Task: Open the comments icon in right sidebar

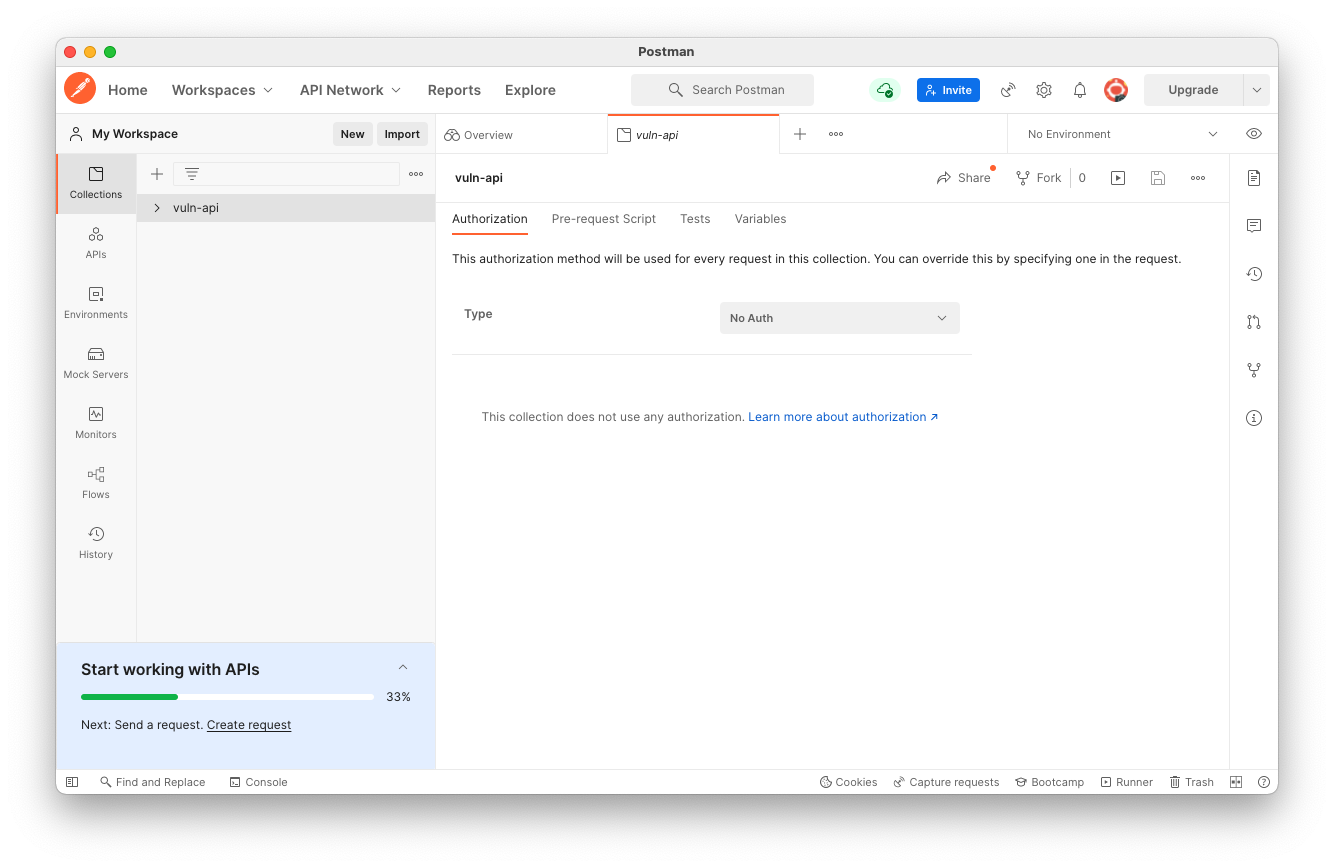Action: pos(1254,226)
